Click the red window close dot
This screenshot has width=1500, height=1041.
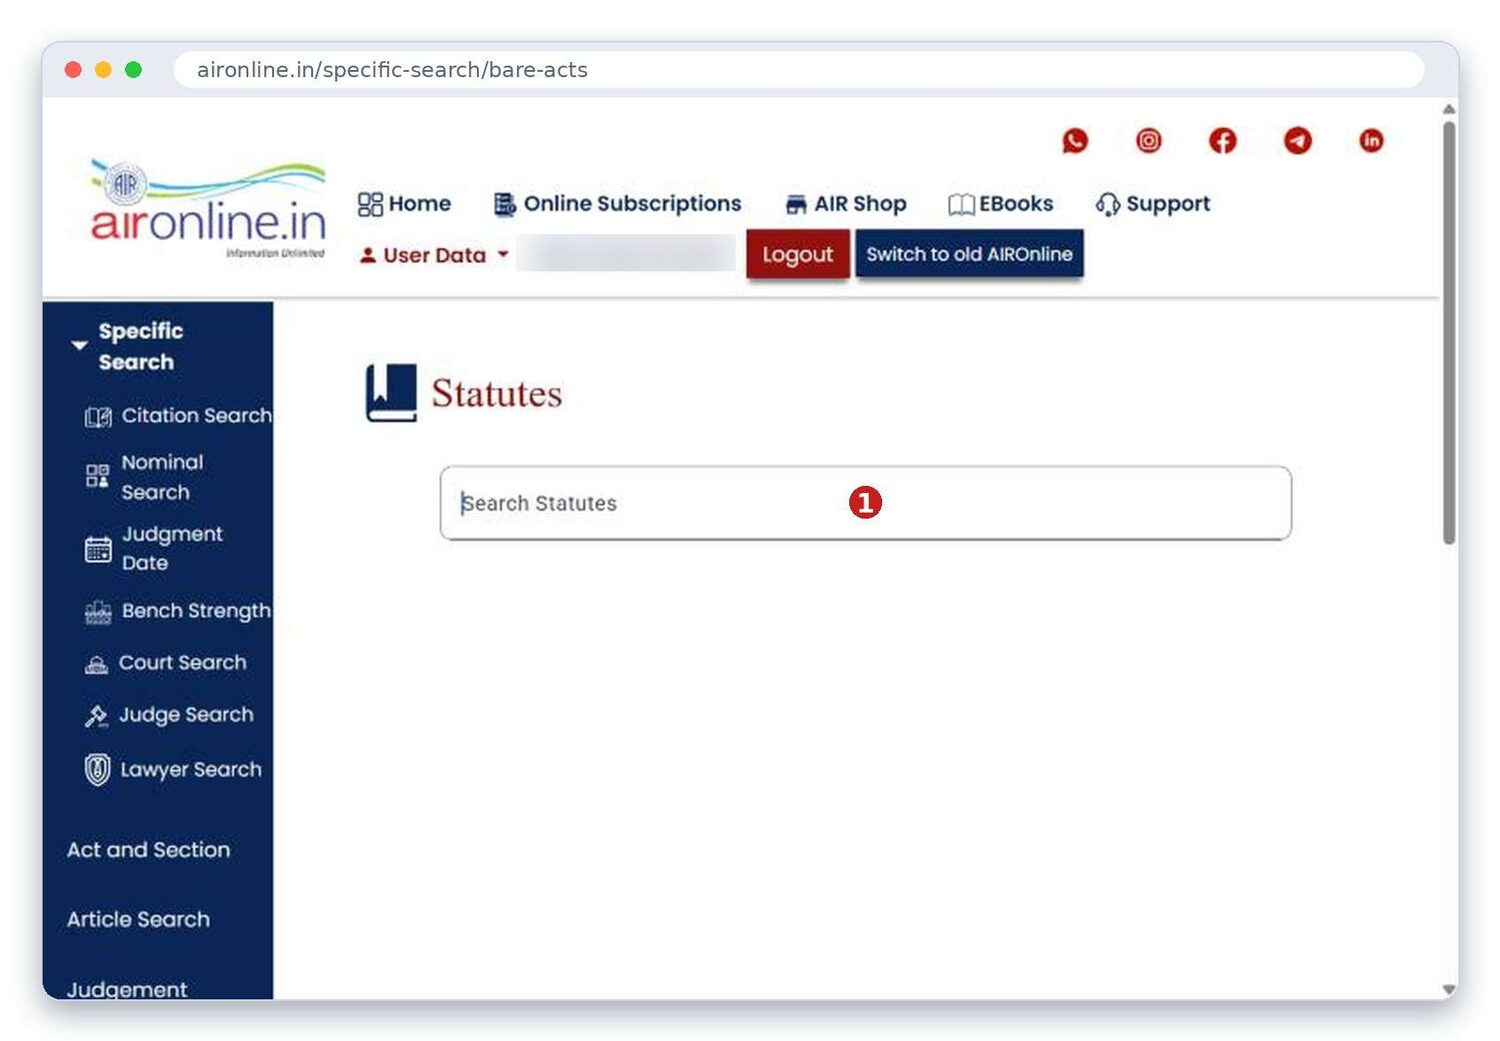73,69
